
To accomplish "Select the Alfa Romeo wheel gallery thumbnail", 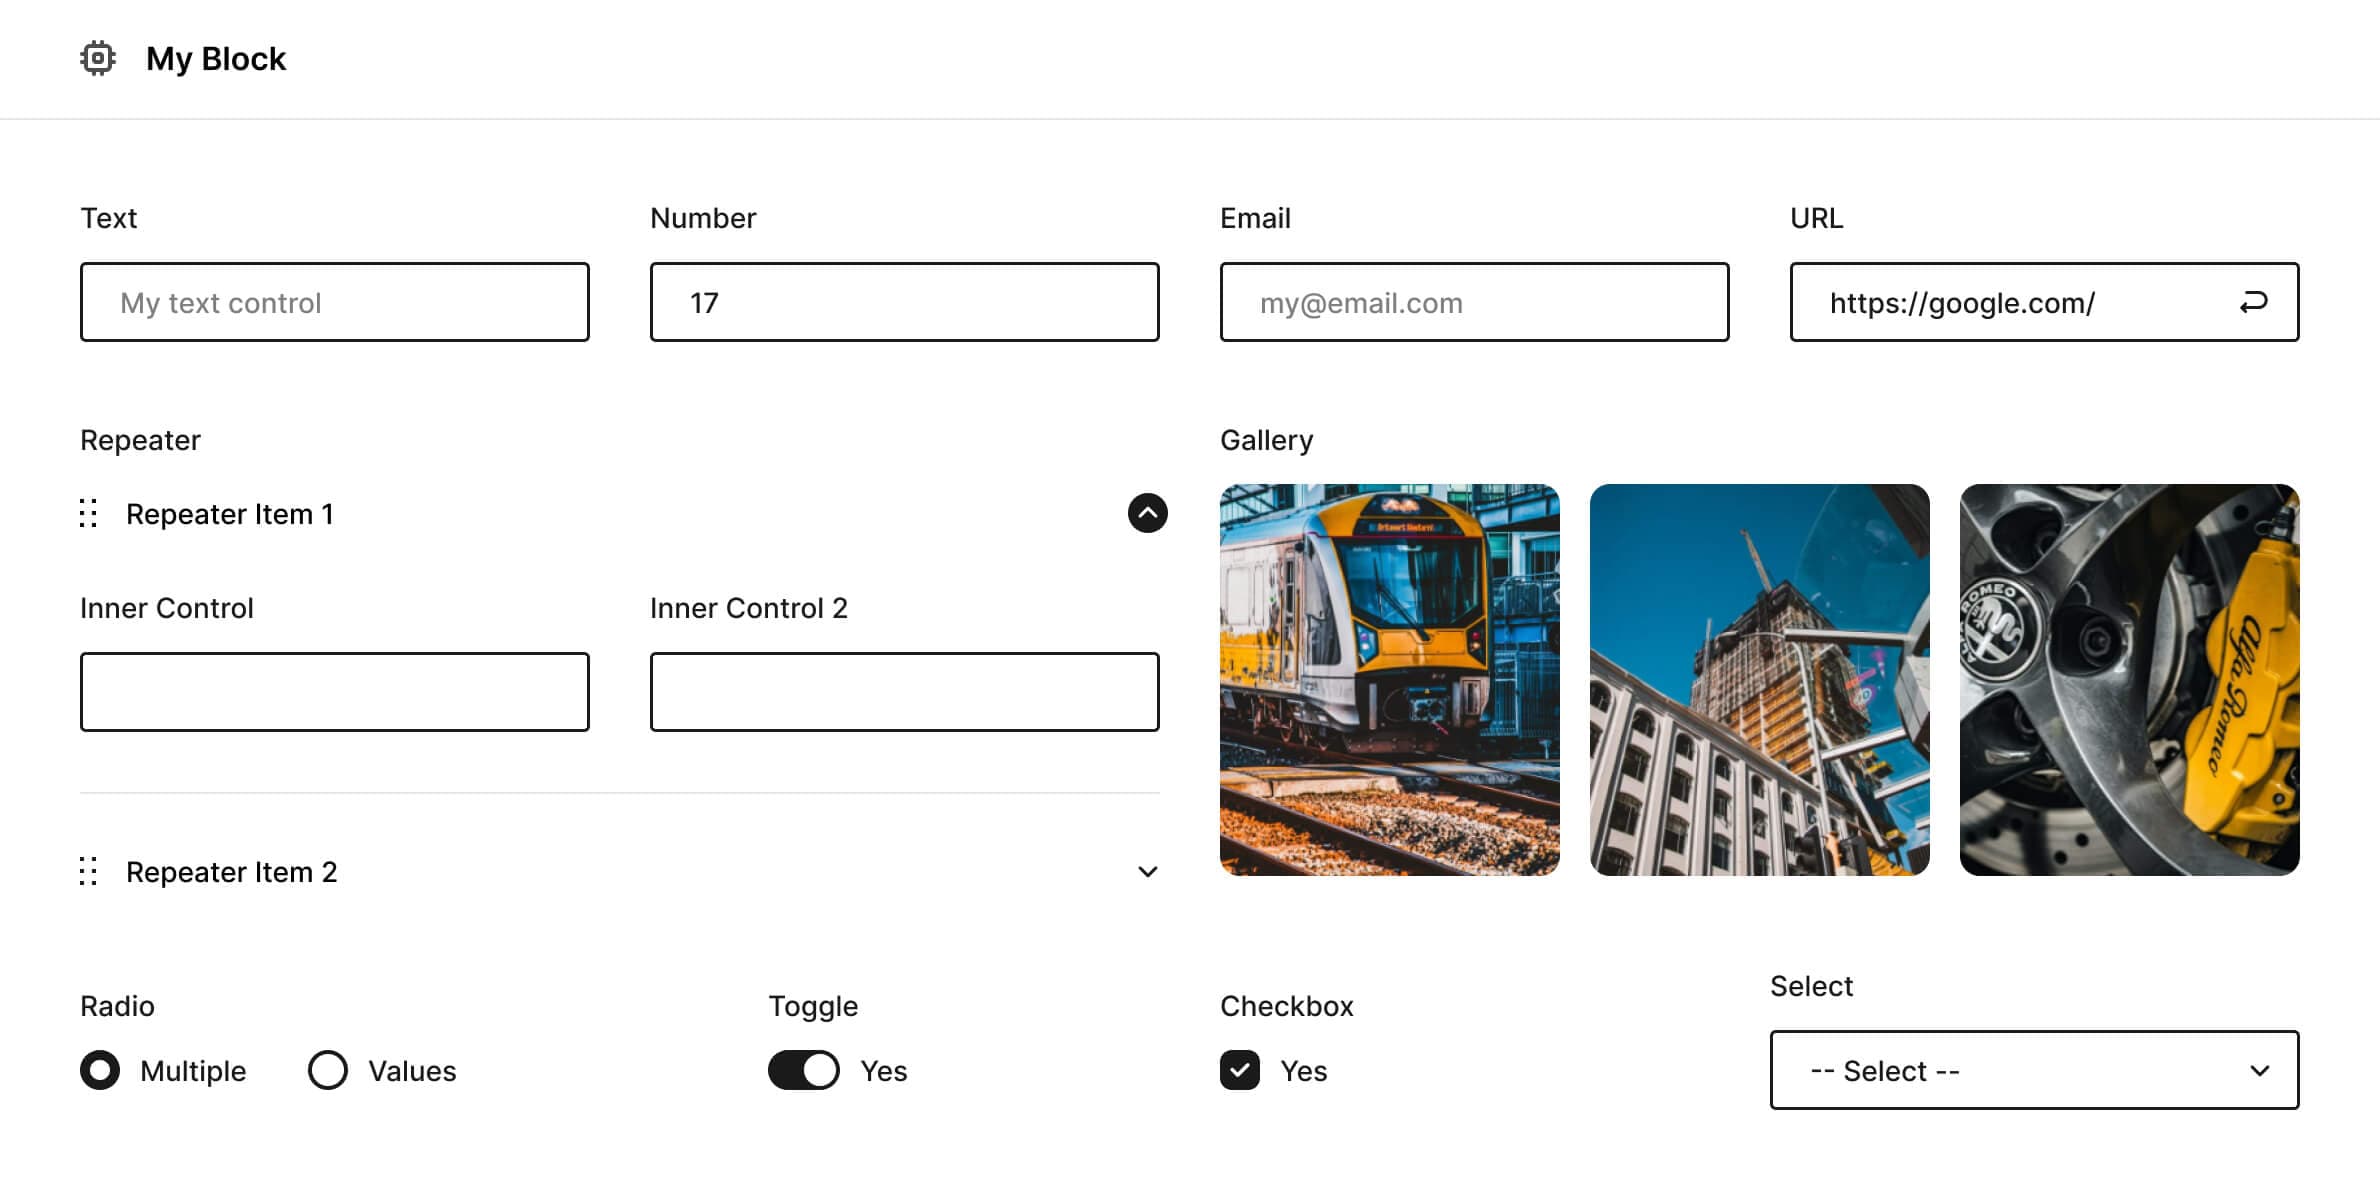I will [2130, 680].
